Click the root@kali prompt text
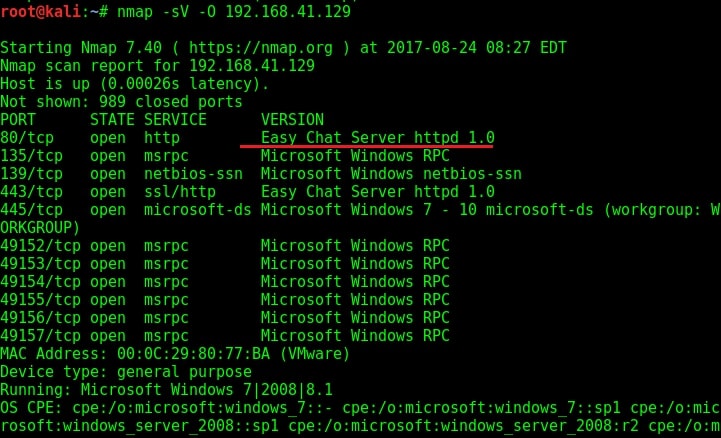Image resolution: width=721 pixels, height=438 pixels. pos(40,11)
